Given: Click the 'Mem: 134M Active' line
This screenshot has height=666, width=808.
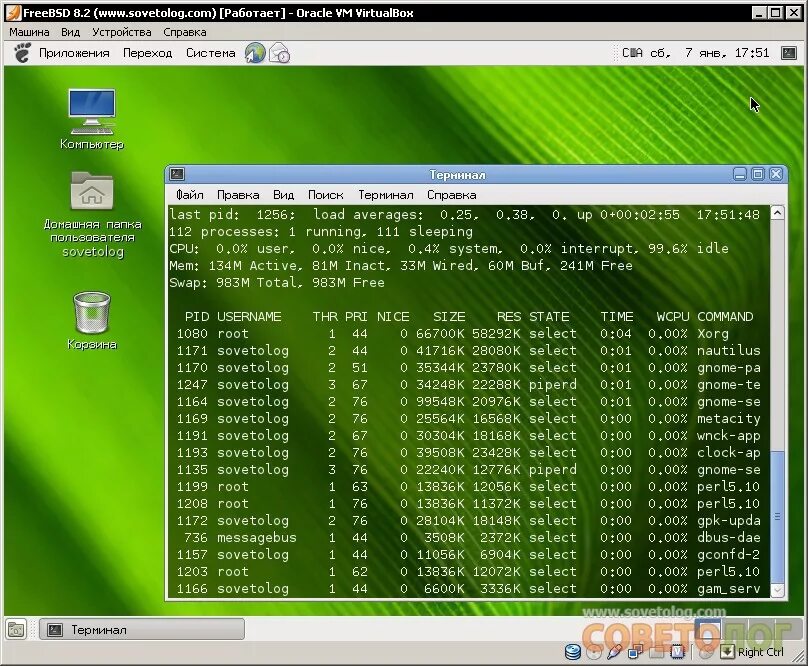Looking at the screenshot, I should click(x=401, y=265).
